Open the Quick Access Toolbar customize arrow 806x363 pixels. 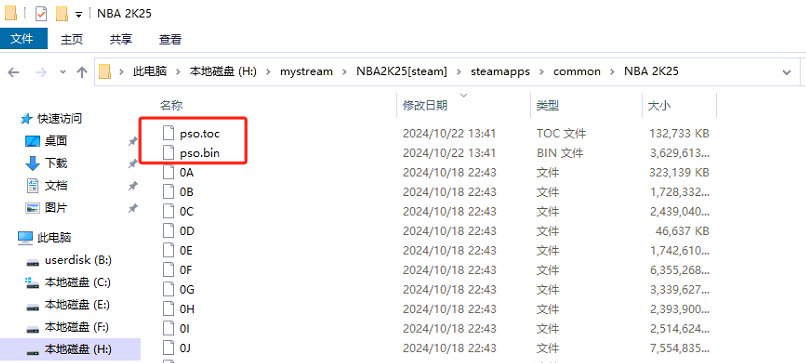click(79, 14)
